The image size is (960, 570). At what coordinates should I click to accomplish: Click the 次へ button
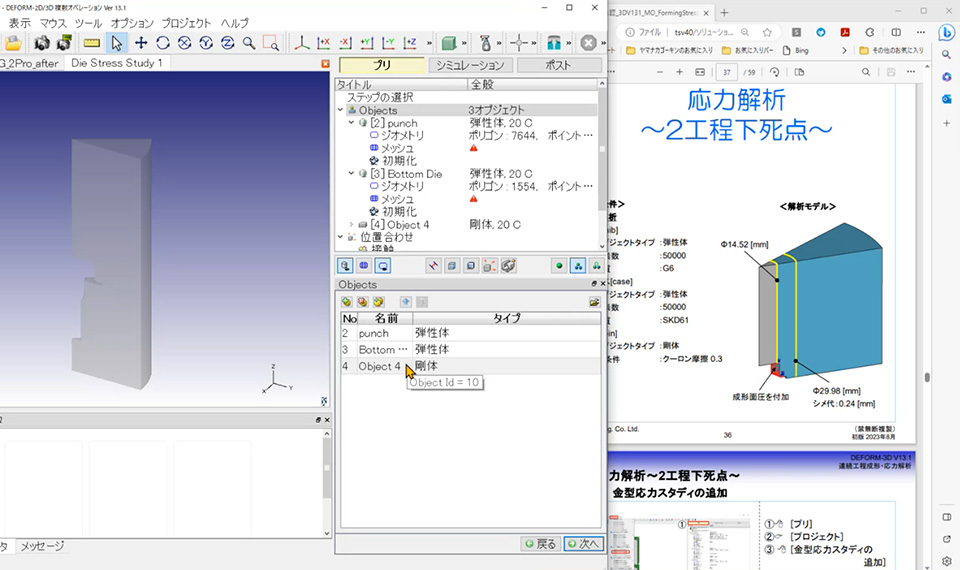click(x=583, y=544)
